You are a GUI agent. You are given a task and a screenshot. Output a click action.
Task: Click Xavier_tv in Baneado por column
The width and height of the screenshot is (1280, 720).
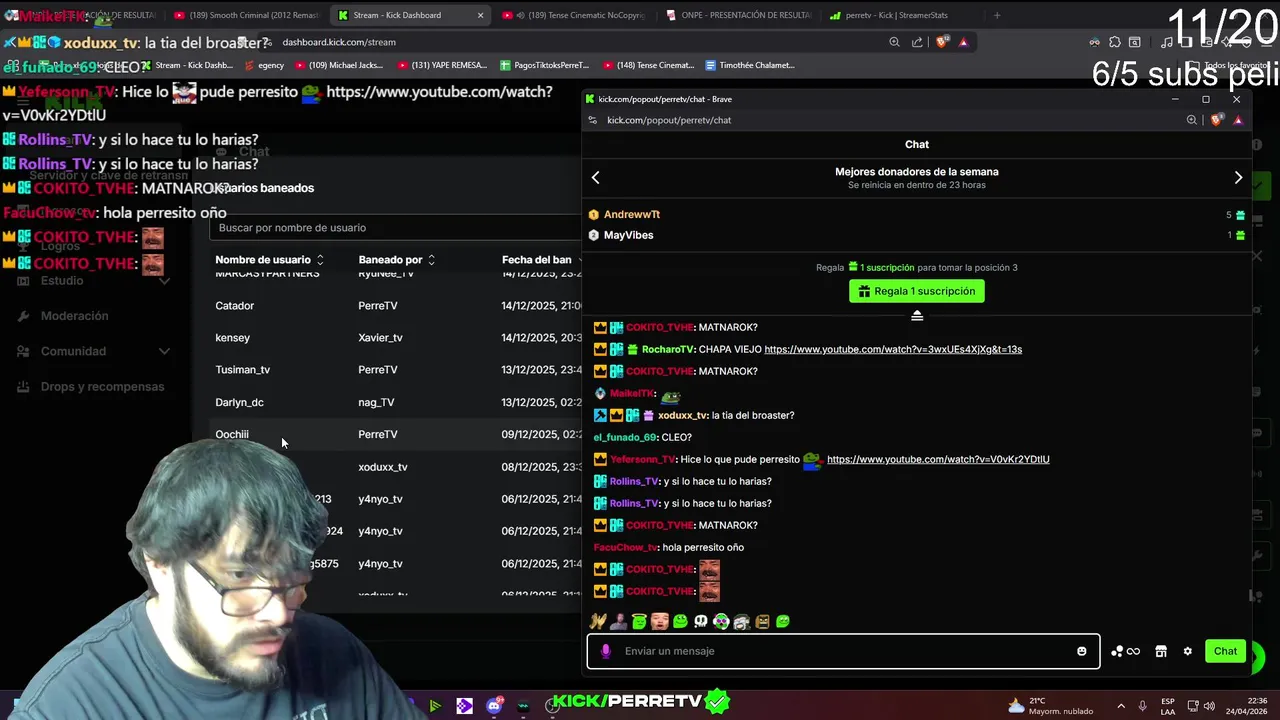(x=380, y=338)
